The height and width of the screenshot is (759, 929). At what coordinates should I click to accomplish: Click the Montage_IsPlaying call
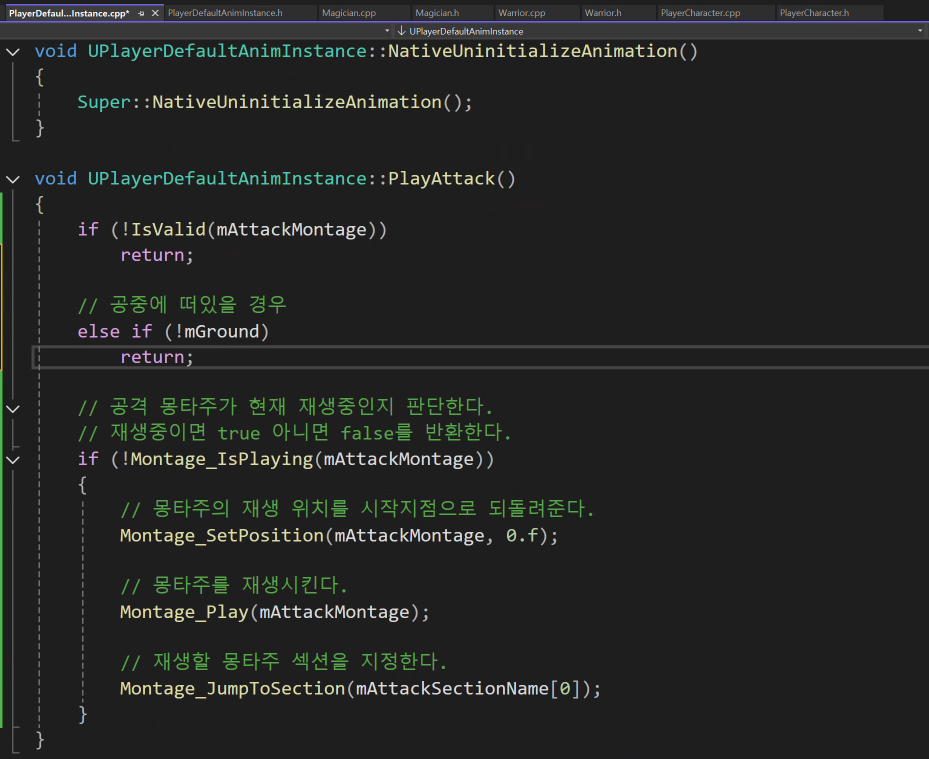click(x=222, y=459)
